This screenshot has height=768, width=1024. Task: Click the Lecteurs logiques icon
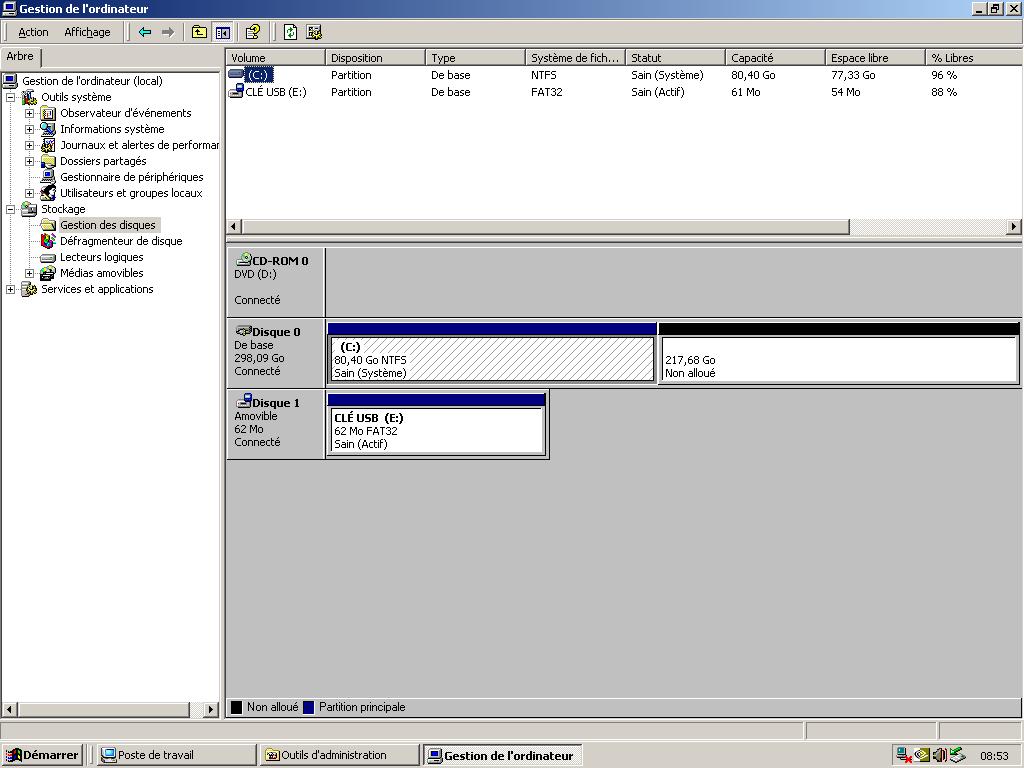[48, 257]
